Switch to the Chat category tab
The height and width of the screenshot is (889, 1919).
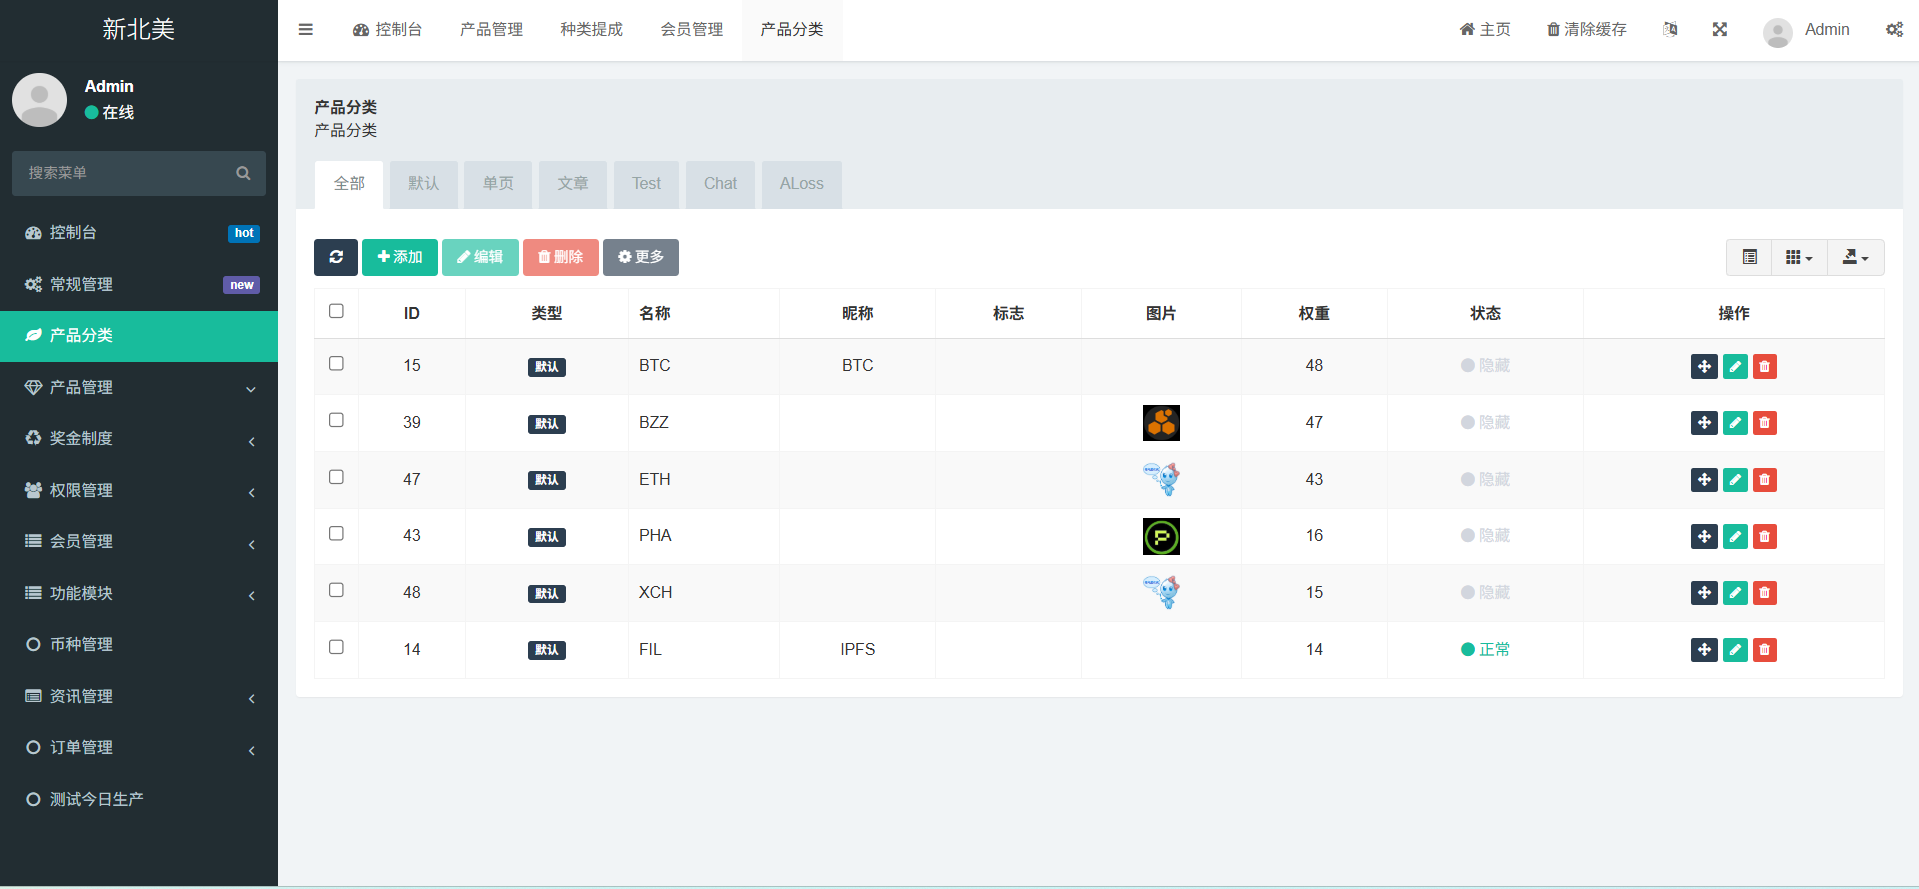pos(720,184)
